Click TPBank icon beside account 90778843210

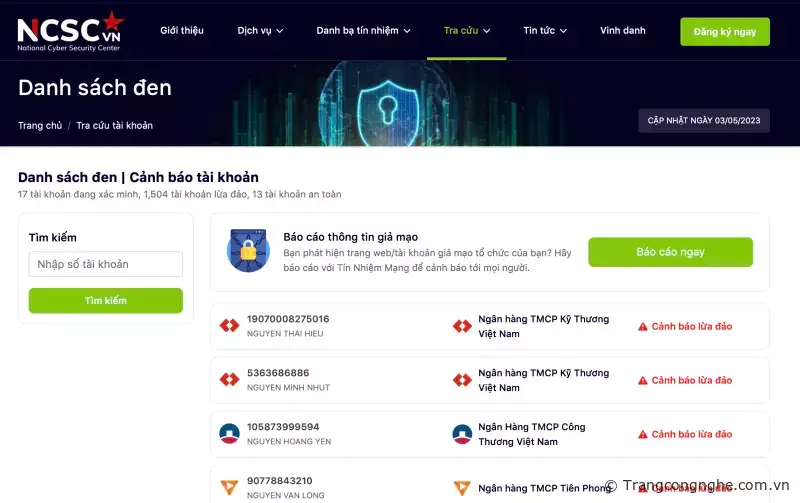click(x=229, y=487)
